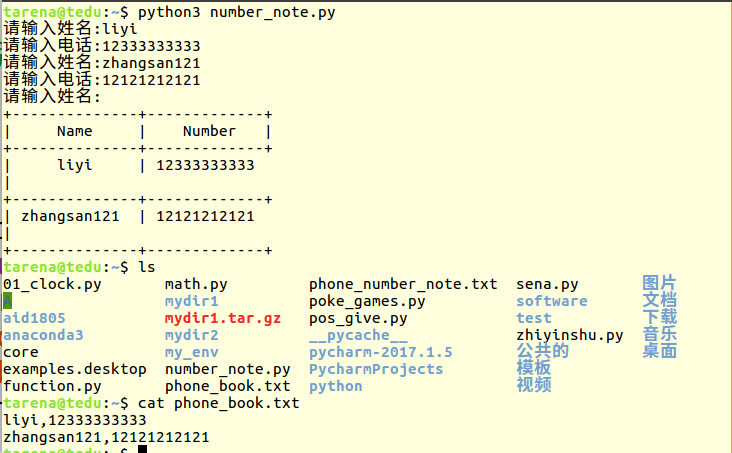Click the mydir1 directory name
The width and height of the screenshot is (732, 453).
click(192, 301)
